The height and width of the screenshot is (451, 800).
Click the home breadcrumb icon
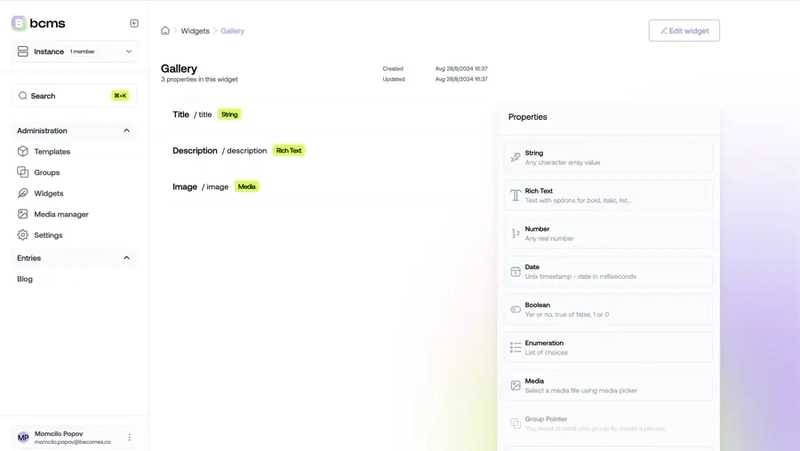[165, 31]
